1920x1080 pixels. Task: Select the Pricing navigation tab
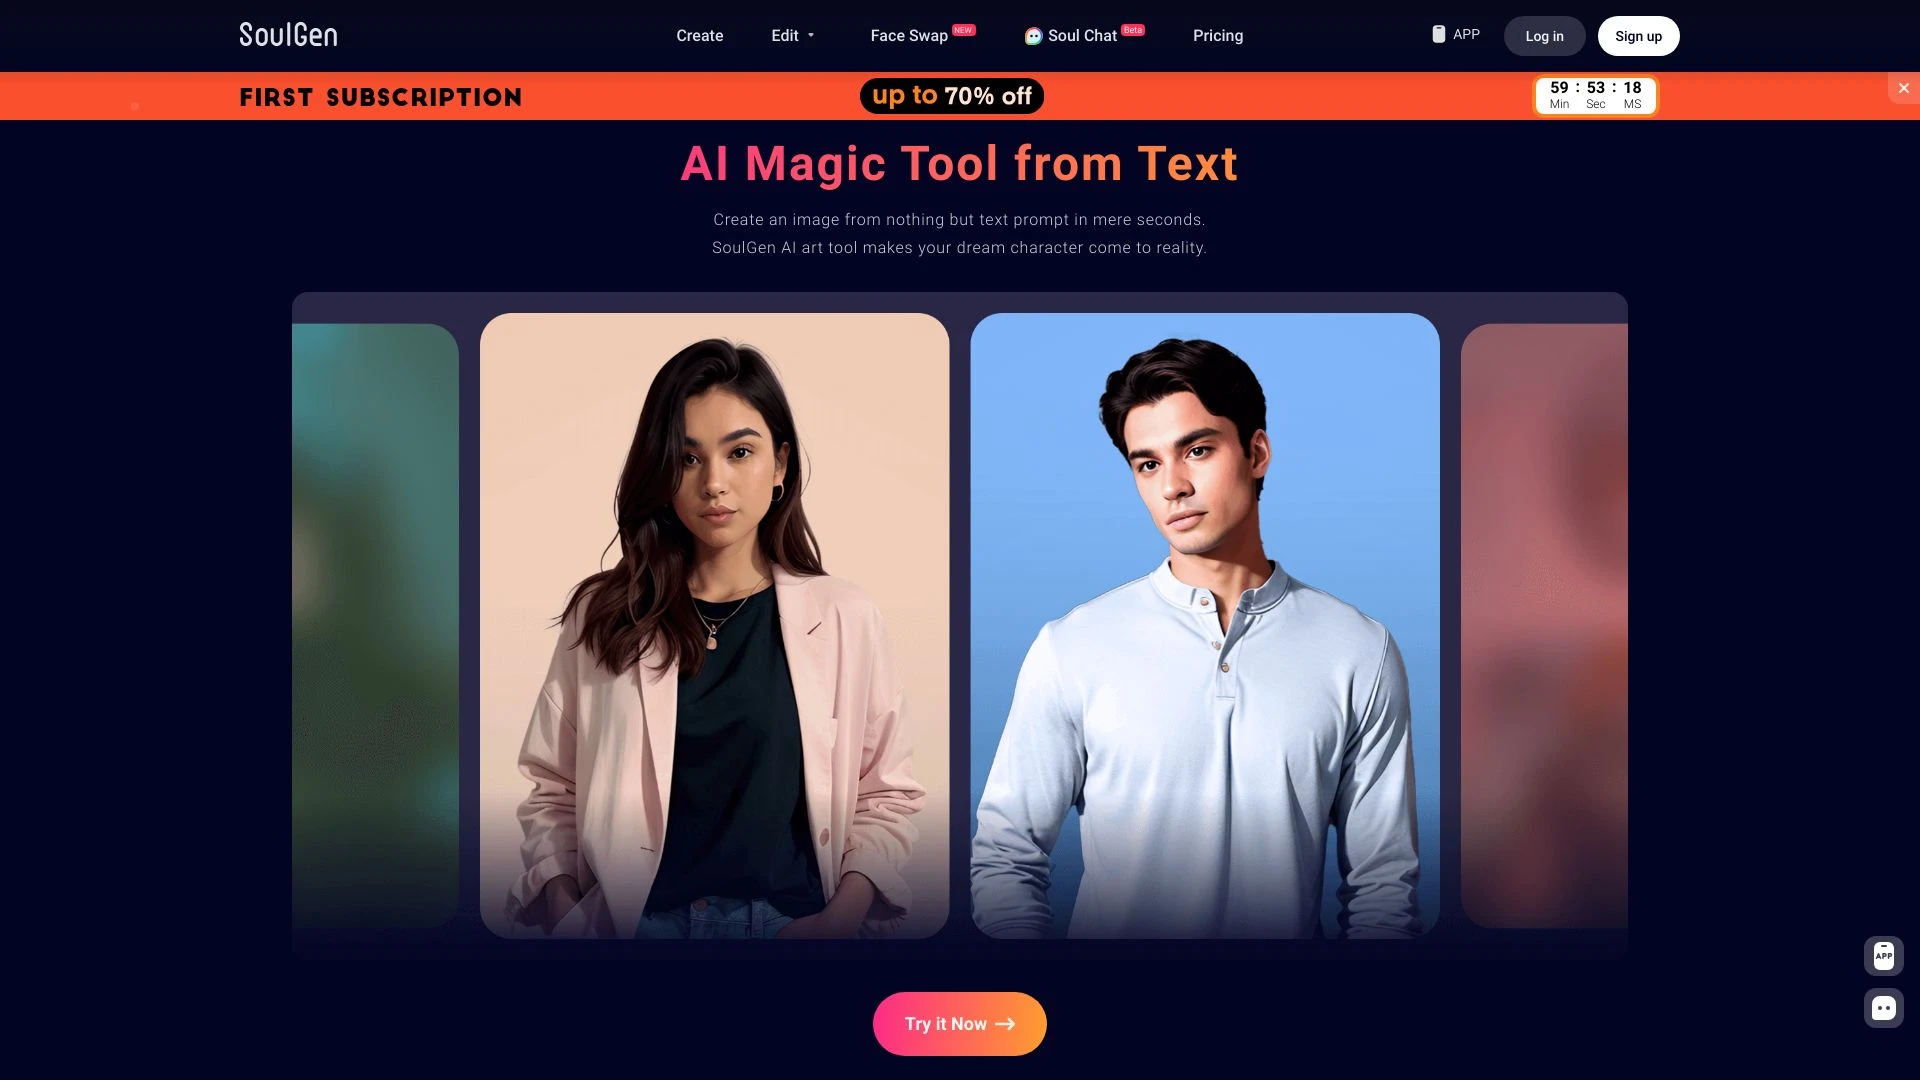(x=1218, y=36)
